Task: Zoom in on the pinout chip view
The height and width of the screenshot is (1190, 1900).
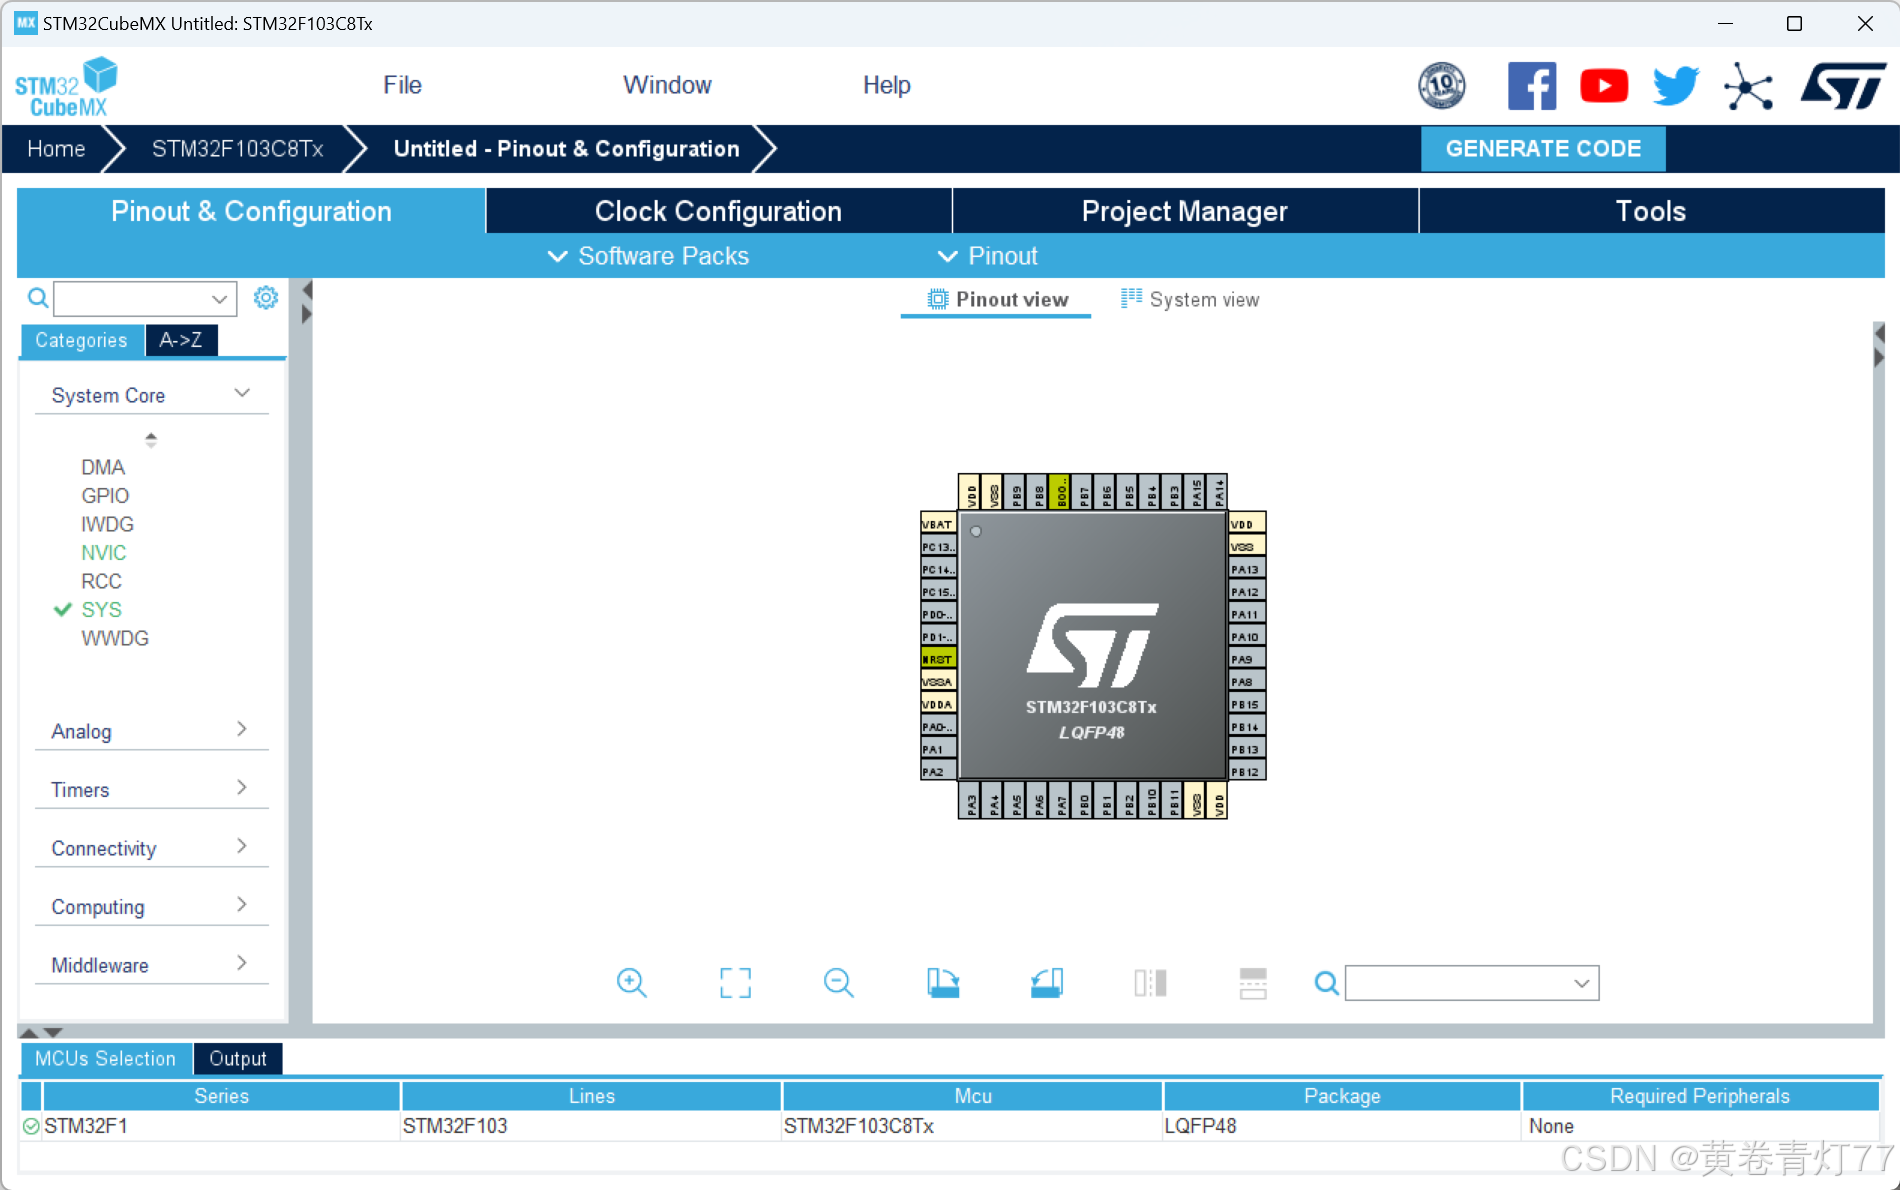Action: [631, 983]
